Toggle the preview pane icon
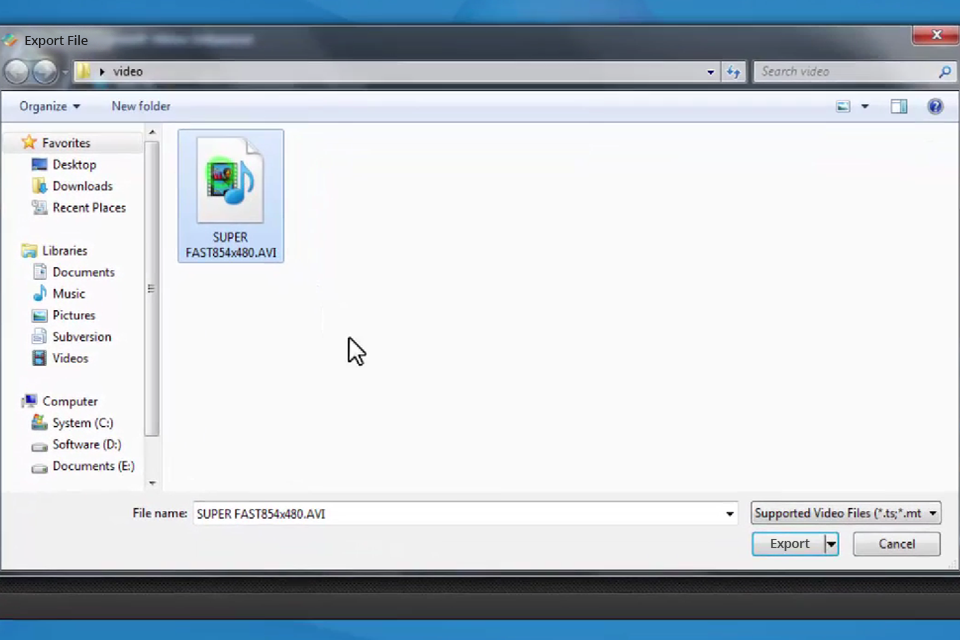This screenshot has height=640, width=960. click(x=899, y=107)
